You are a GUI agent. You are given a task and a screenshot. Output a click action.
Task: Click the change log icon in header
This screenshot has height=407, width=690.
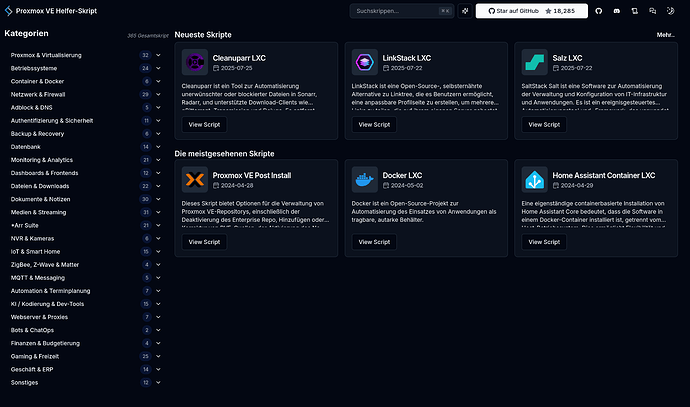[635, 11]
